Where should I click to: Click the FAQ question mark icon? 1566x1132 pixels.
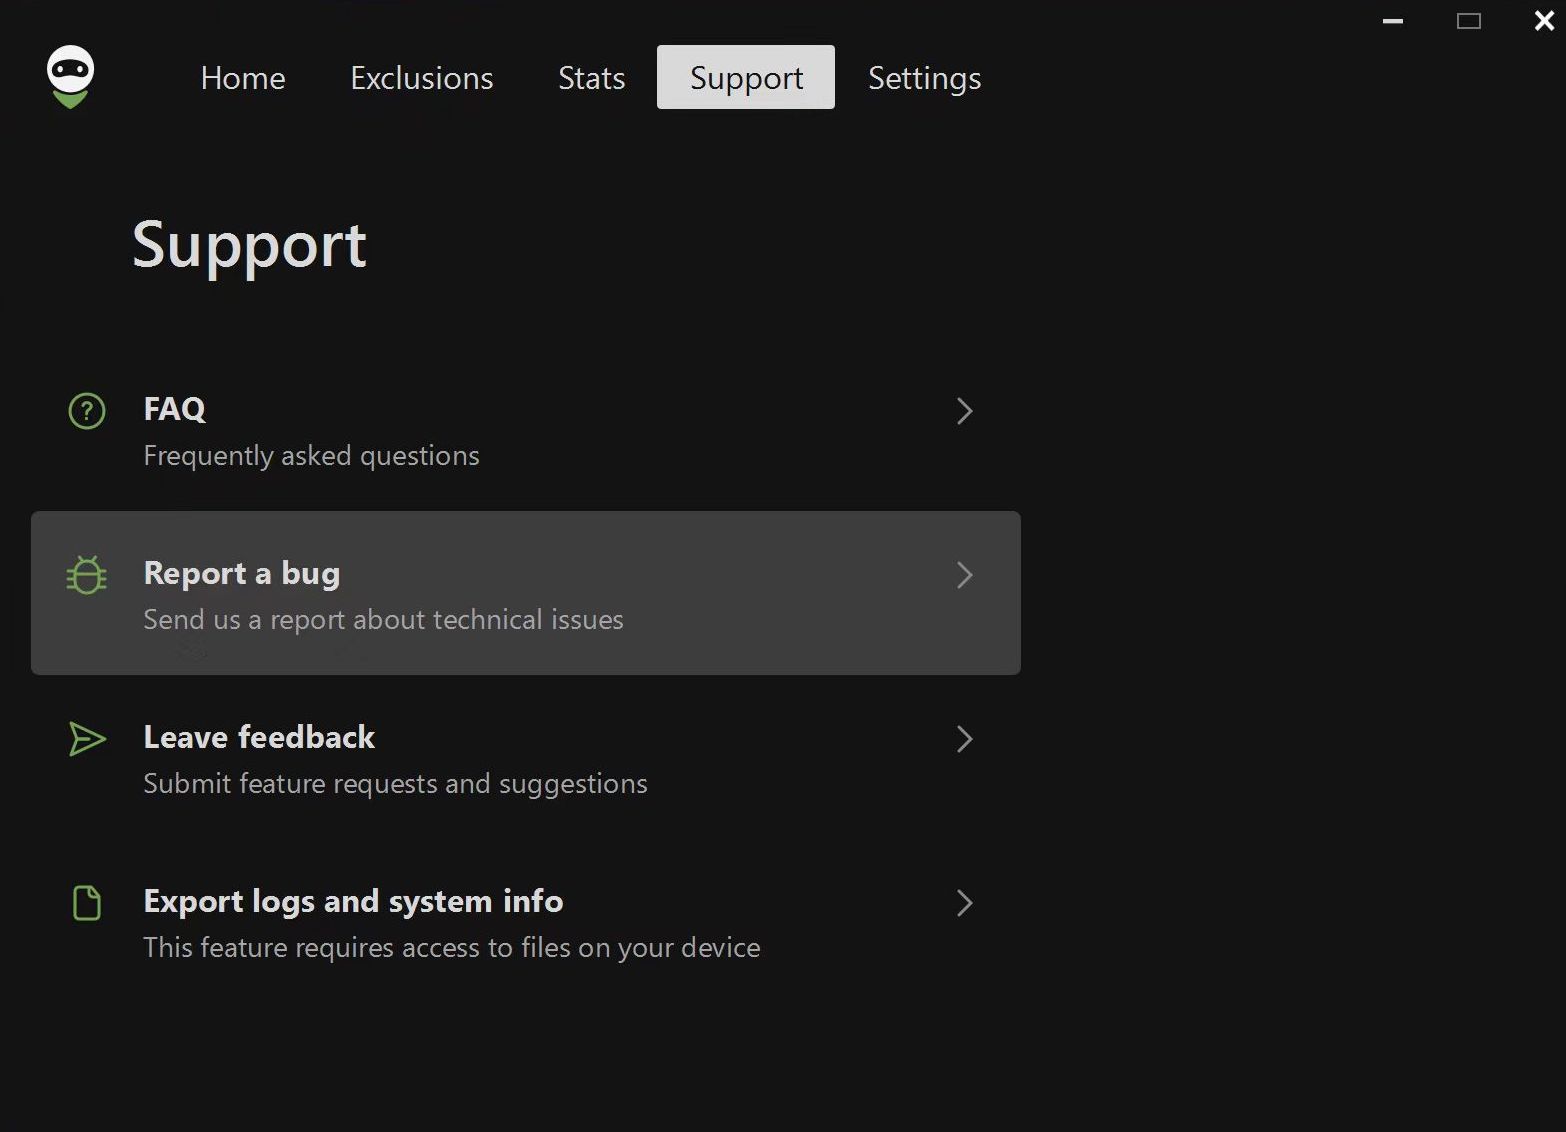coord(87,411)
